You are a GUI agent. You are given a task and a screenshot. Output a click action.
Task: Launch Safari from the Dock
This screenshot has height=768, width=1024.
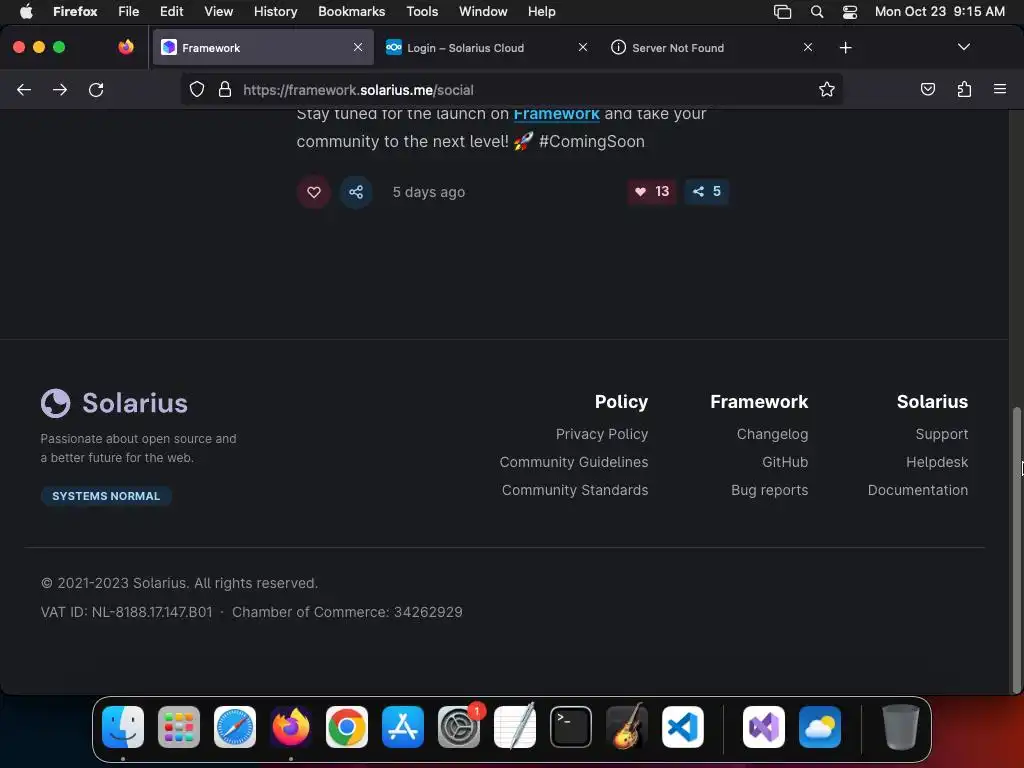click(x=235, y=727)
